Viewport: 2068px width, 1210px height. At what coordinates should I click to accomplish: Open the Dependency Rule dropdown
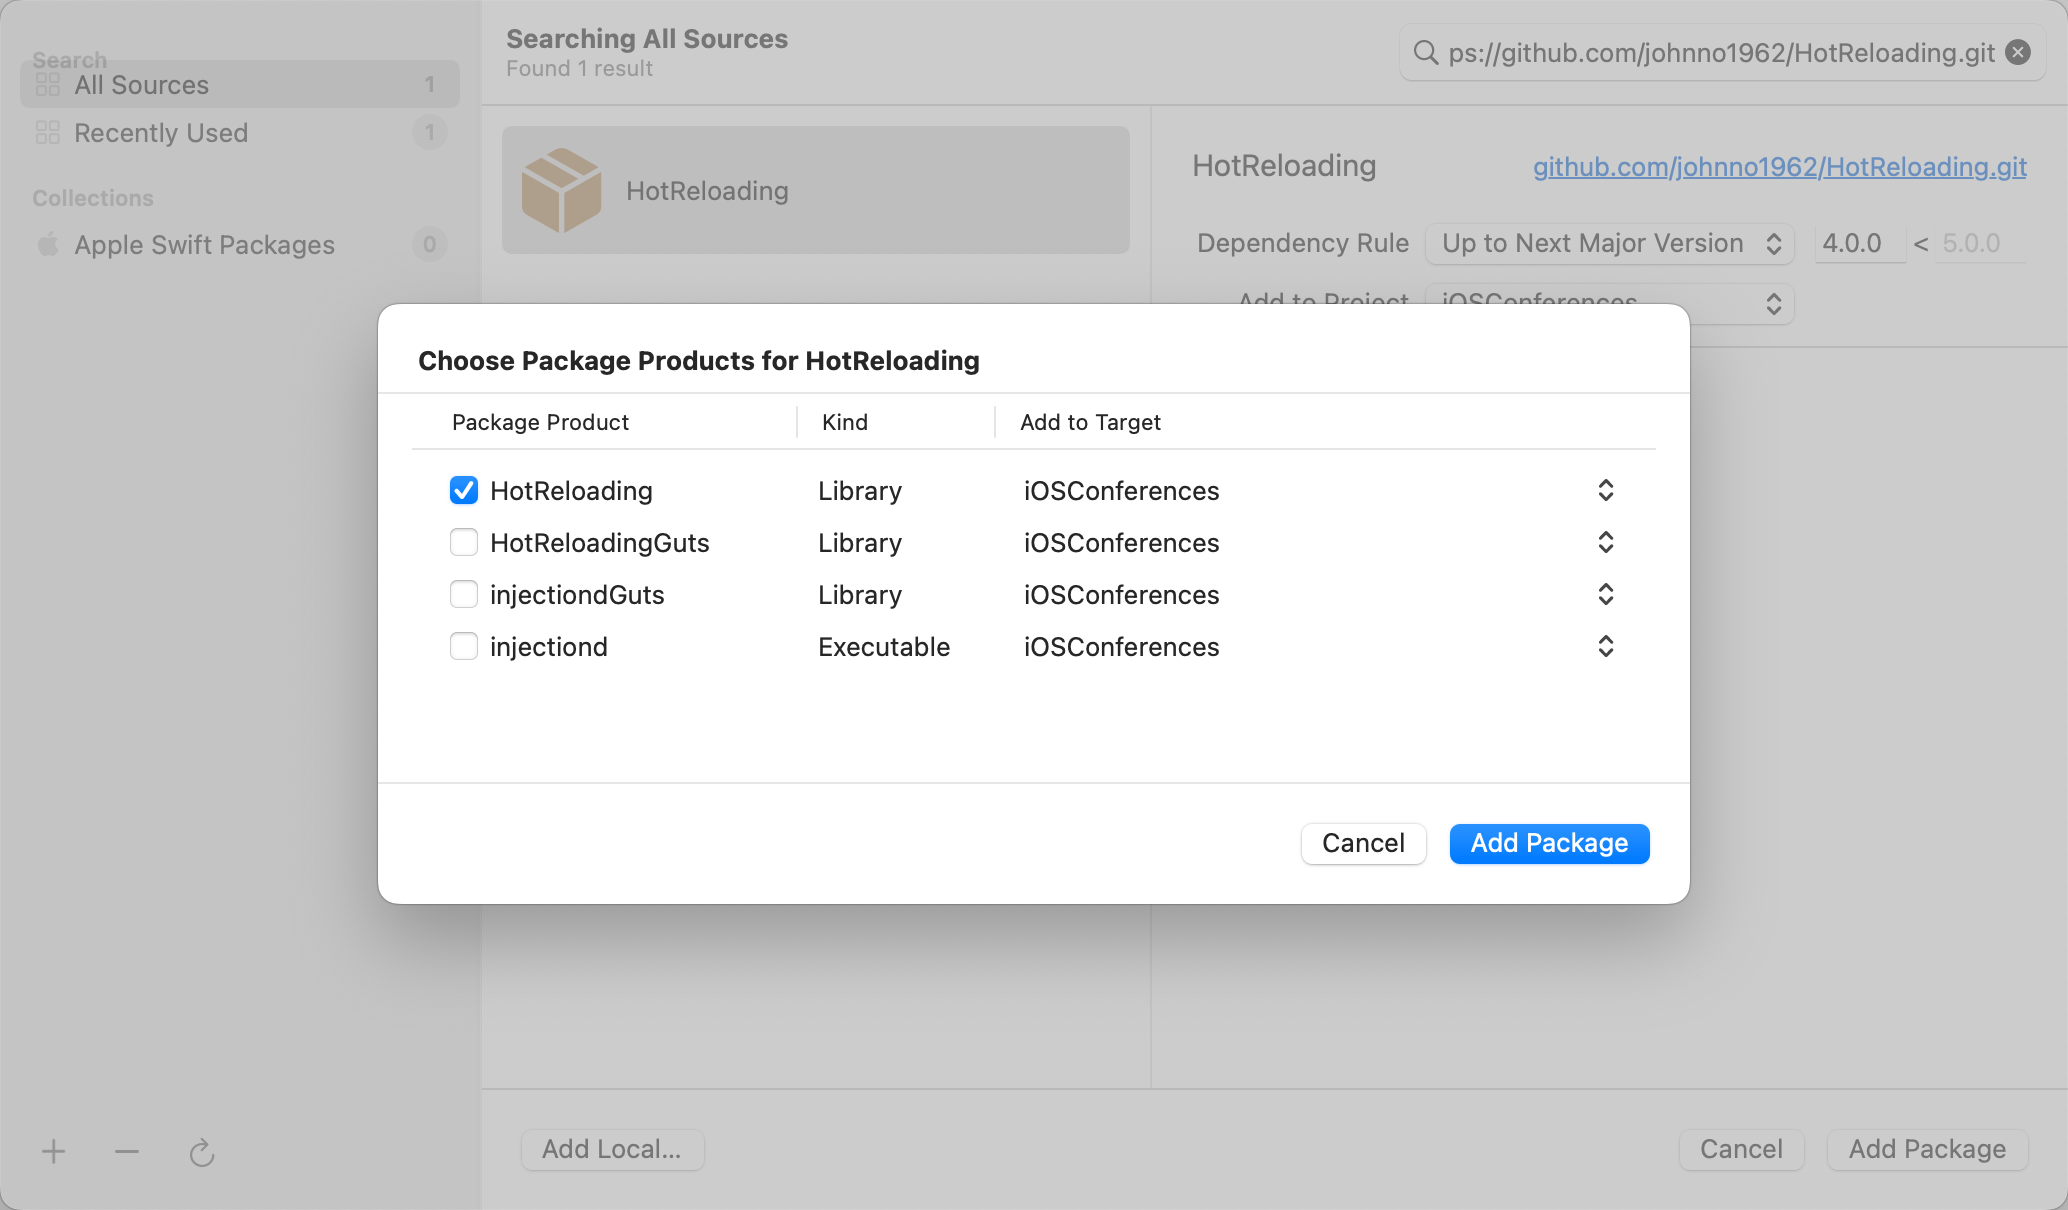(x=1610, y=243)
